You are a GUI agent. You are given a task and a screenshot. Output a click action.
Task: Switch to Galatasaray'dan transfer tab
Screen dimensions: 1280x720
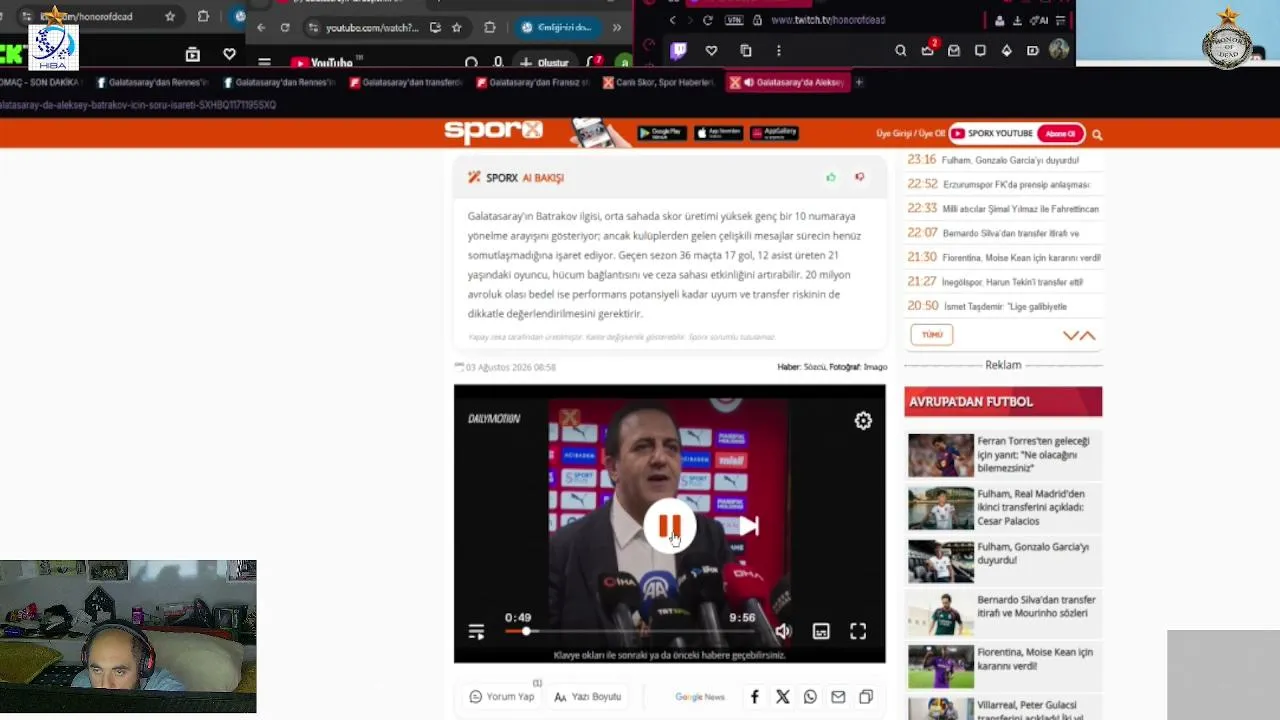[x=406, y=82]
